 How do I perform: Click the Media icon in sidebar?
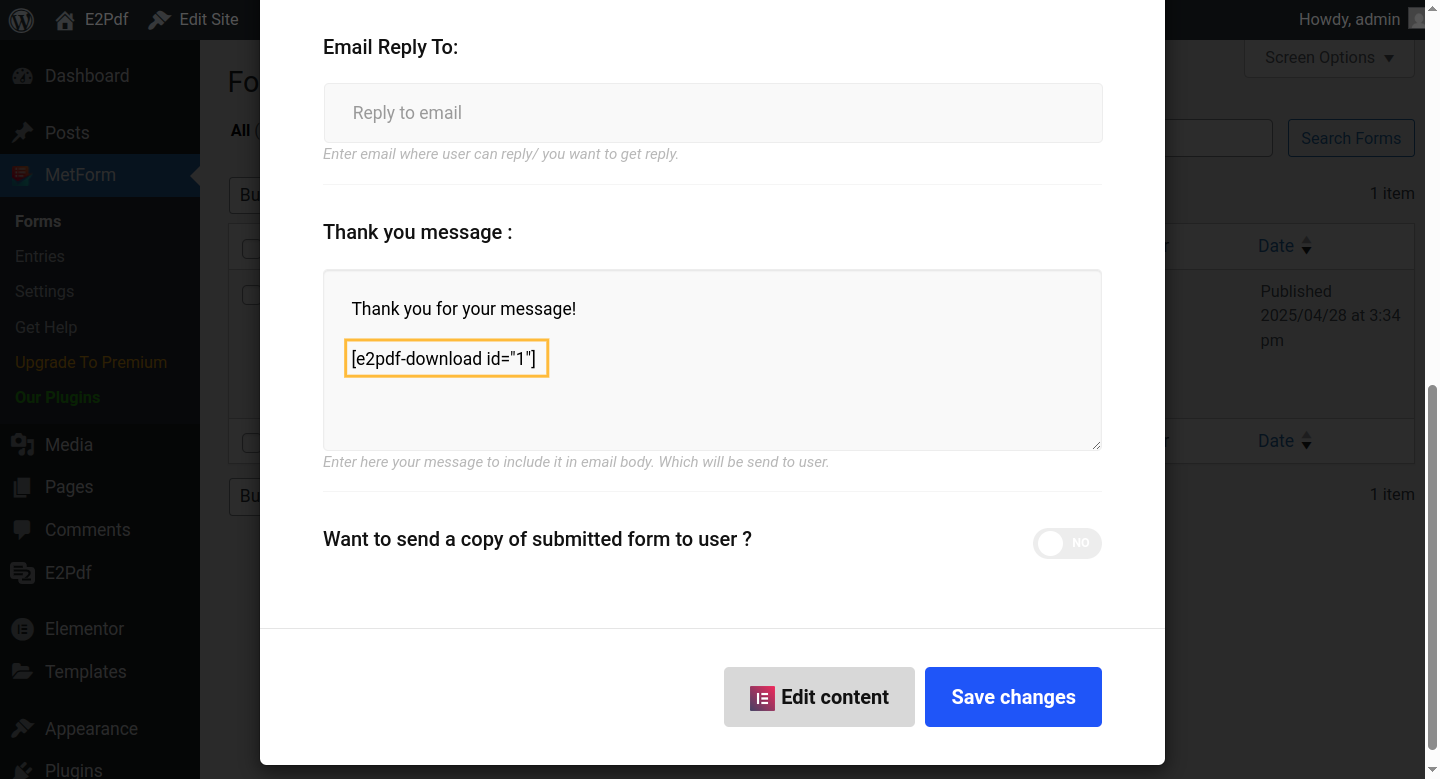click(22, 445)
